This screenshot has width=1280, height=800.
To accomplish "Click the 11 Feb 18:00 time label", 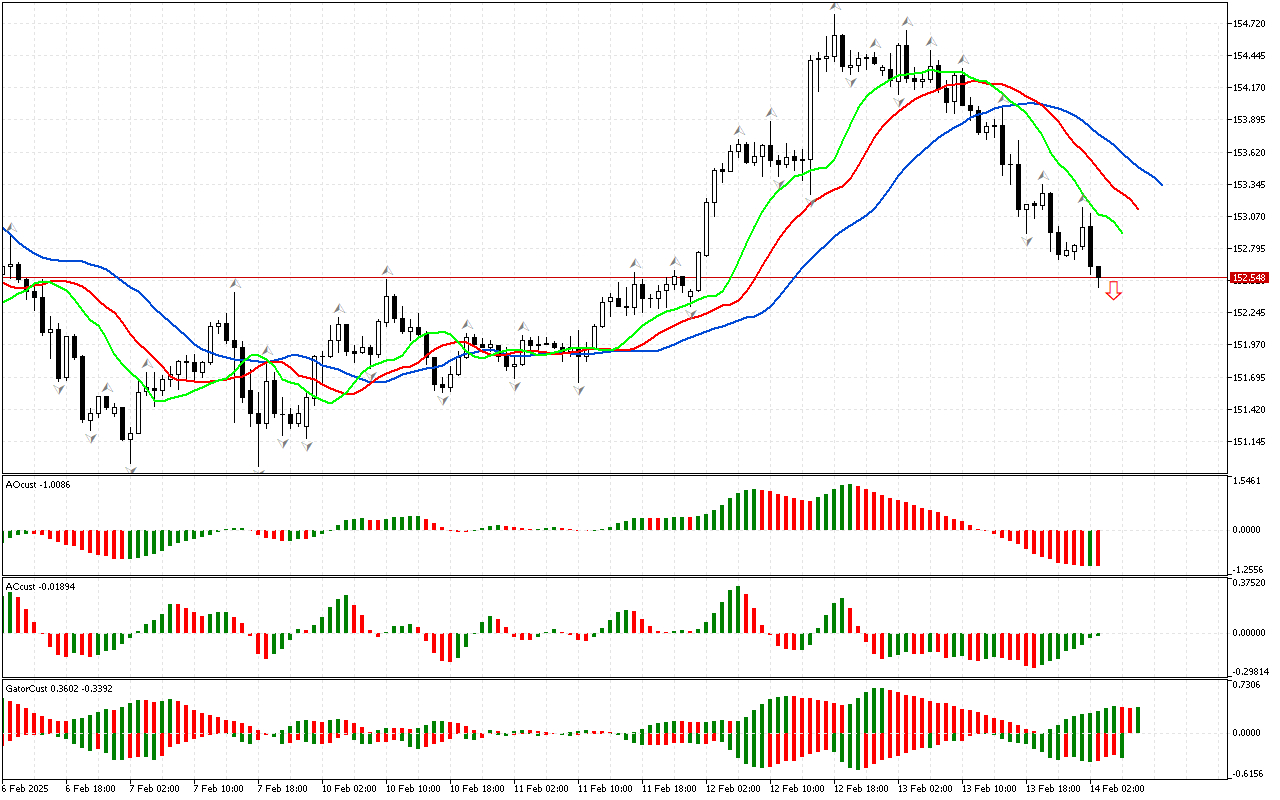I will [x=670, y=788].
